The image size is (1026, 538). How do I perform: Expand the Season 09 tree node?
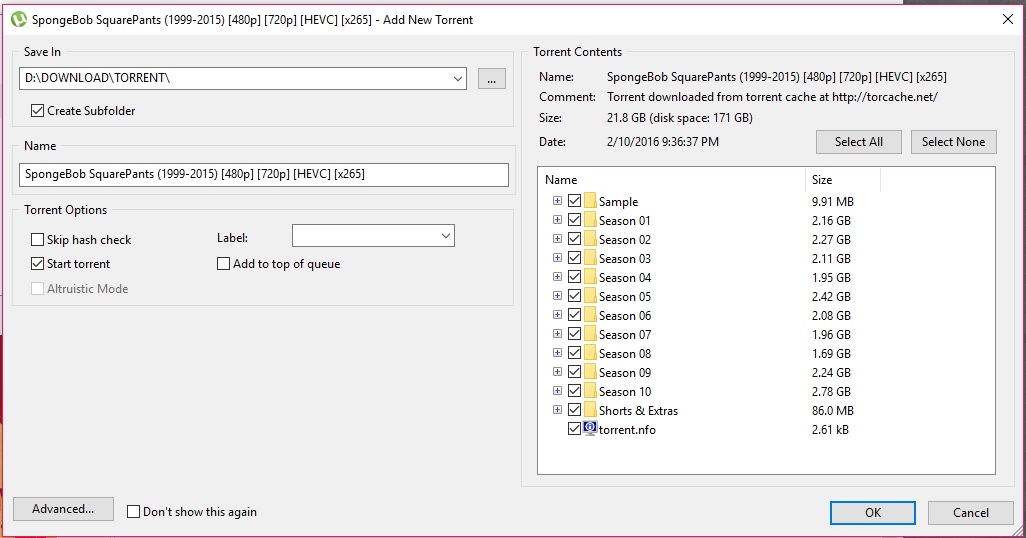[x=557, y=371]
